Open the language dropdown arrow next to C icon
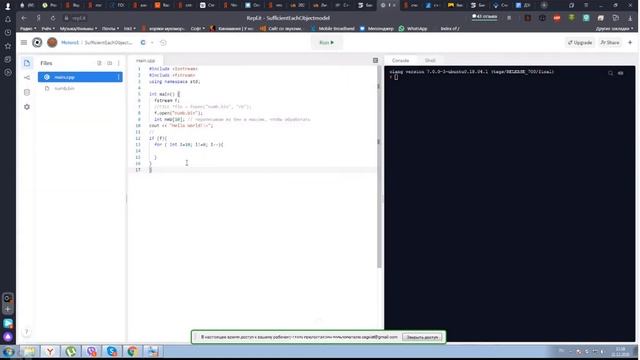Image resolution: width=640 pixels, height=360 pixels. click(152, 42)
